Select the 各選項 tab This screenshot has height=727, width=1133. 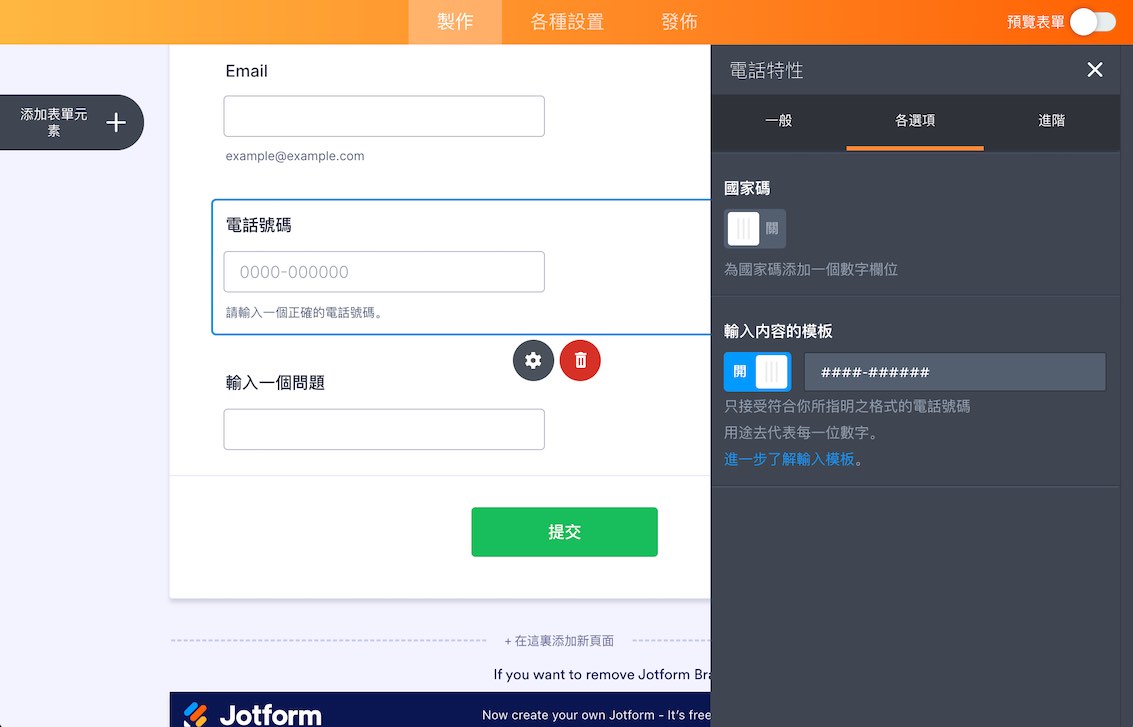click(x=915, y=121)
